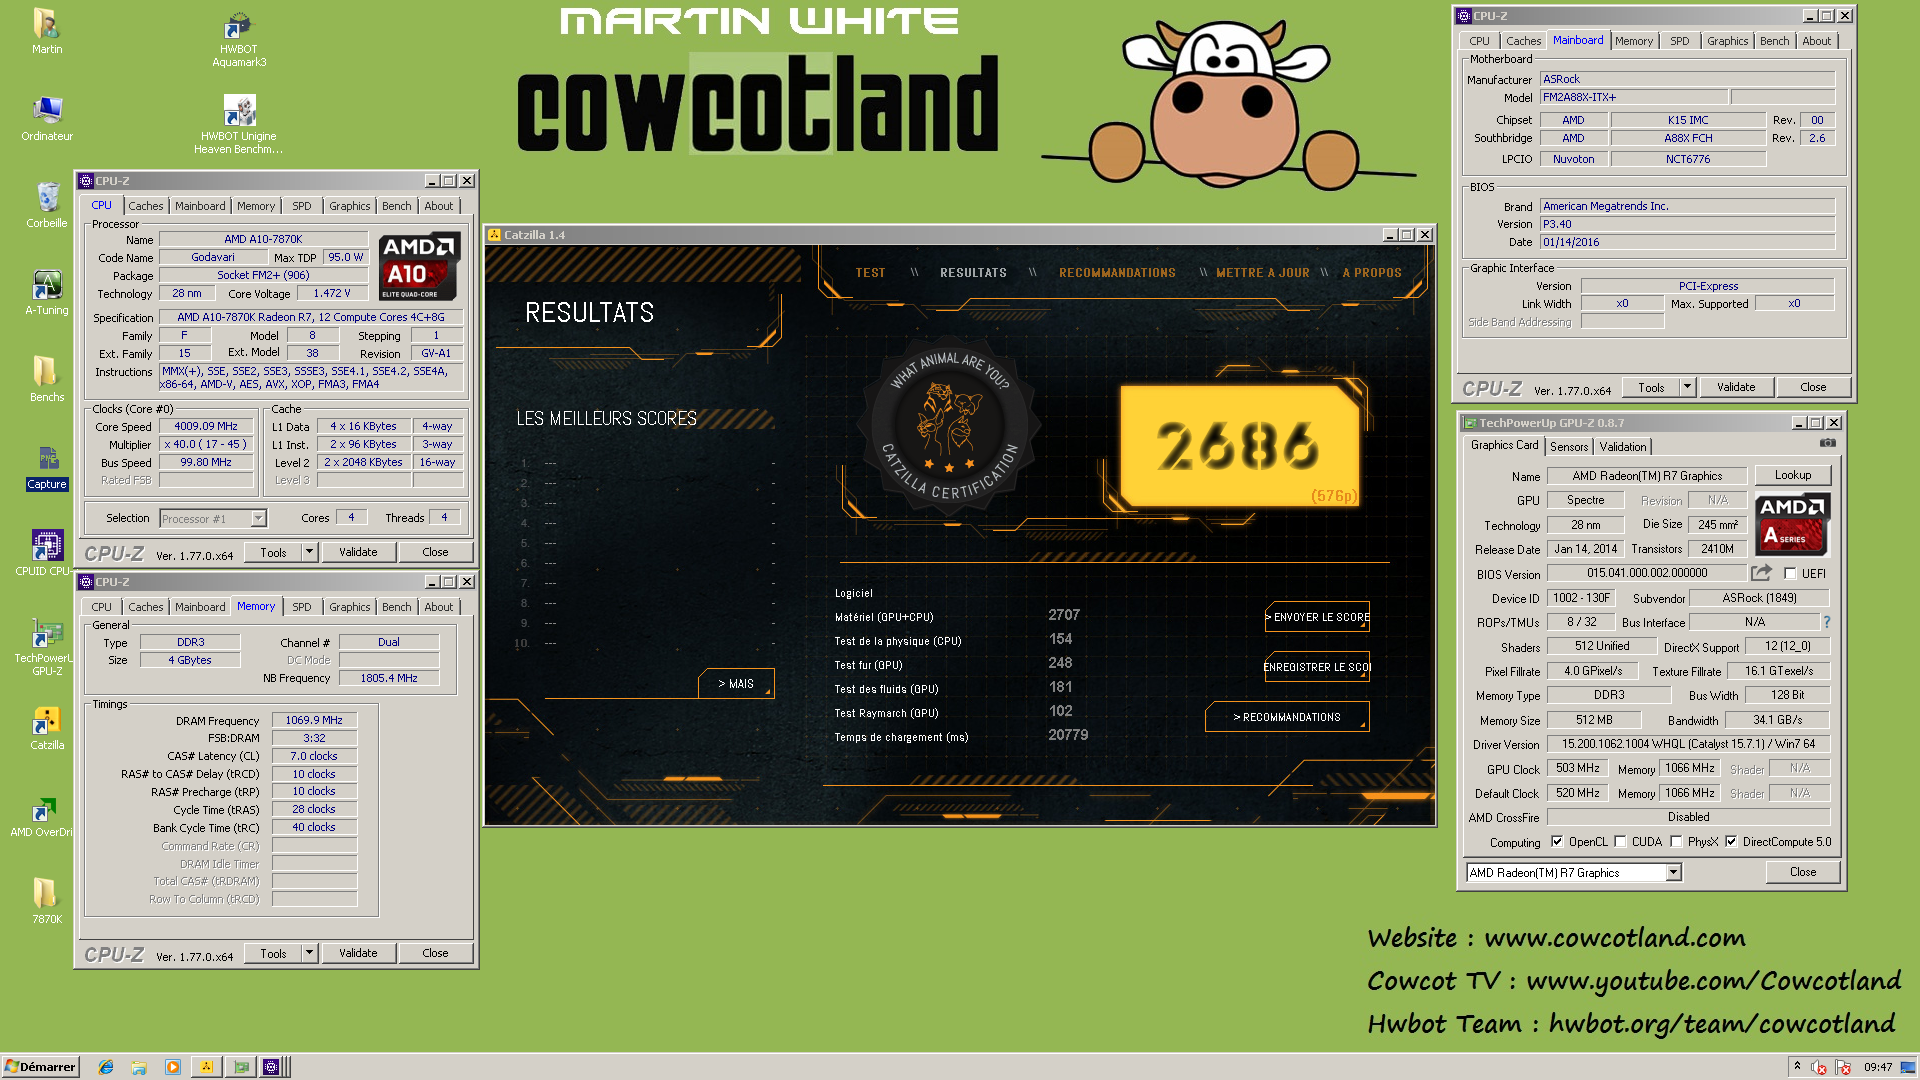The width and height of the screenshot is (1920, 1080).
Task: Switch to Catzilla taskbar button
Action: 206,1067
